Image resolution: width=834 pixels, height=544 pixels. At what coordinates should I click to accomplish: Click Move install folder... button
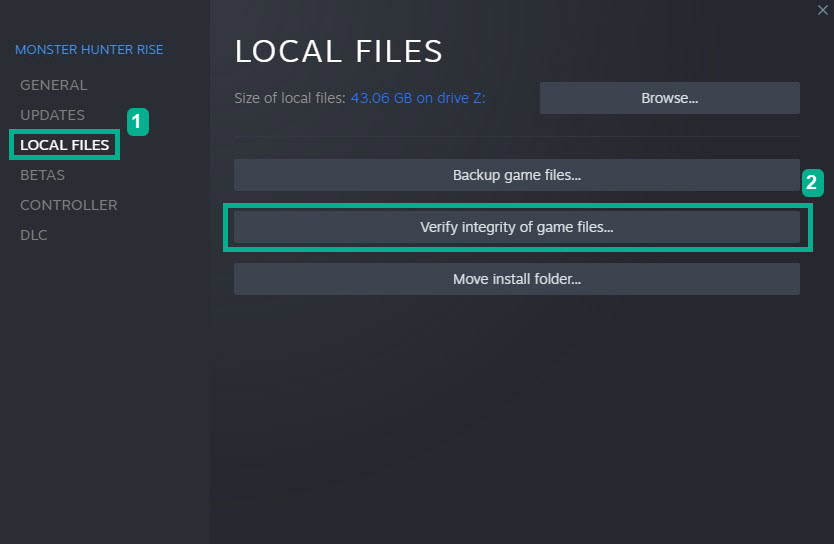tap(516, 279)
